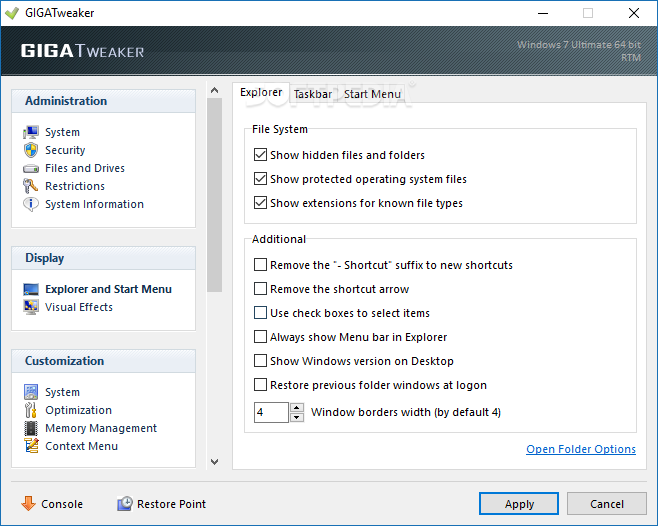The height and width of the screenshot is (526, 658).
Task: Click the Context Menu pencil icon
Action: (x=31, y=446)
